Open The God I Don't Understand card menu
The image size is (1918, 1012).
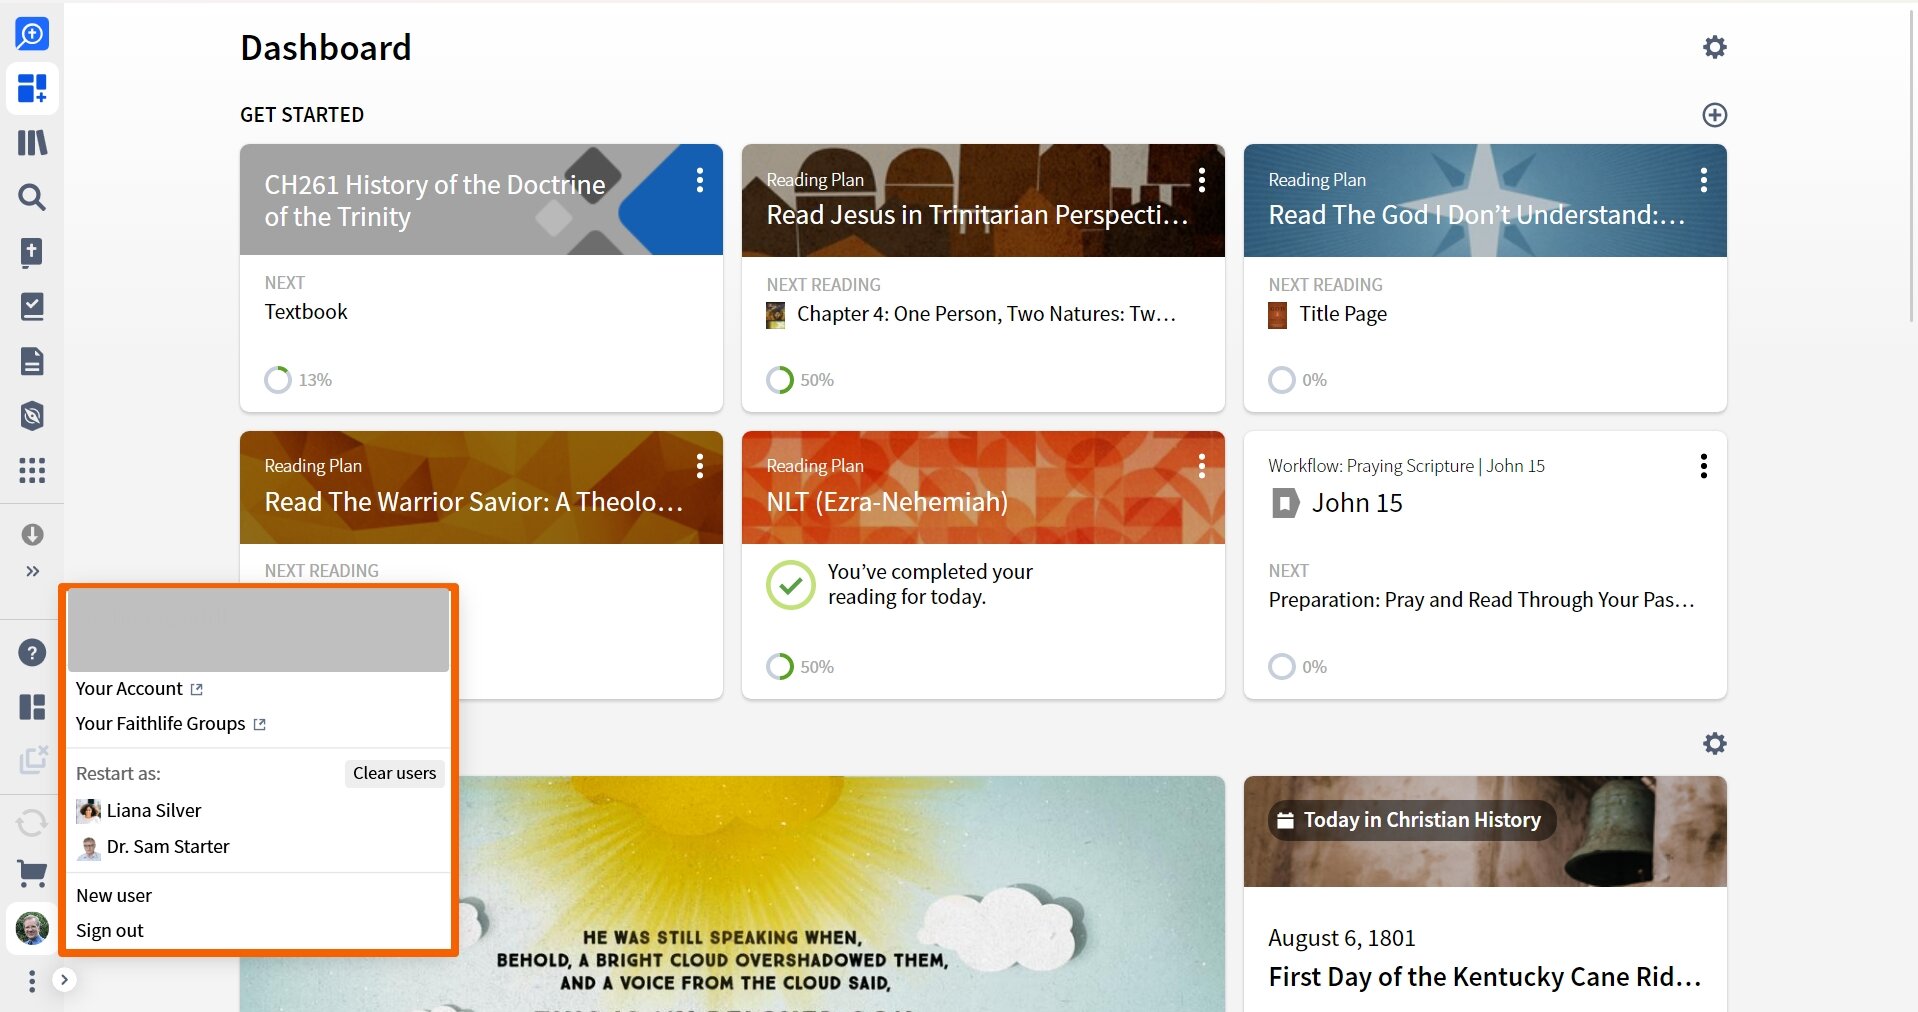tap(1703, 180)
